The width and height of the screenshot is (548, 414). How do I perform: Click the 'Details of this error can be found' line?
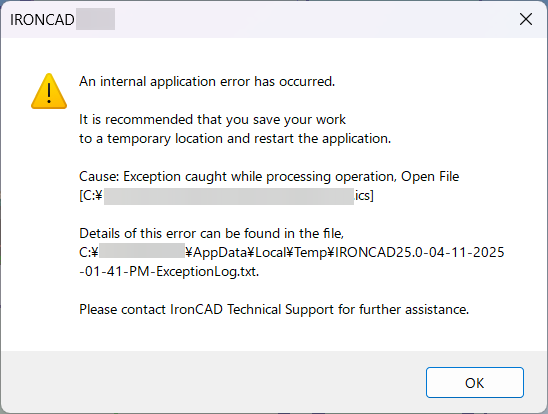point(211,233)
